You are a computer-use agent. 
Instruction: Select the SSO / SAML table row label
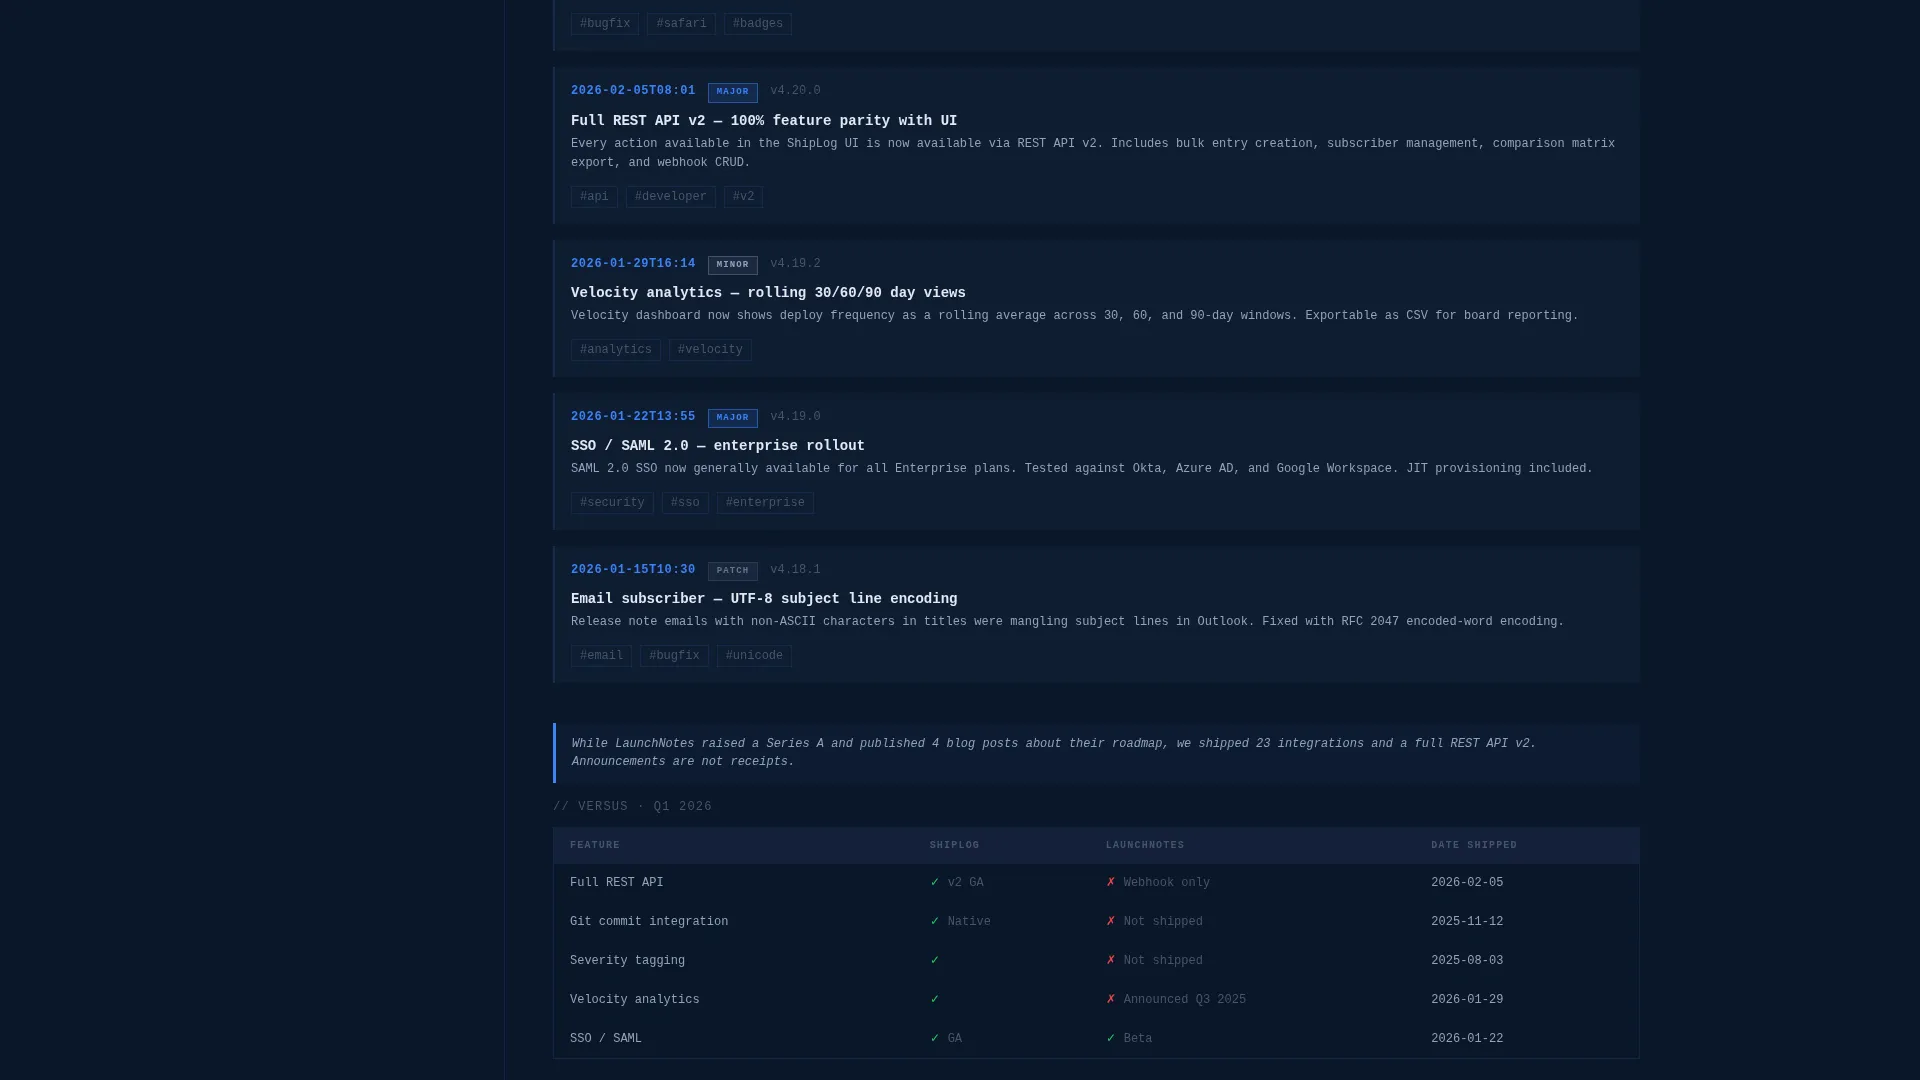coord(606,1039)
